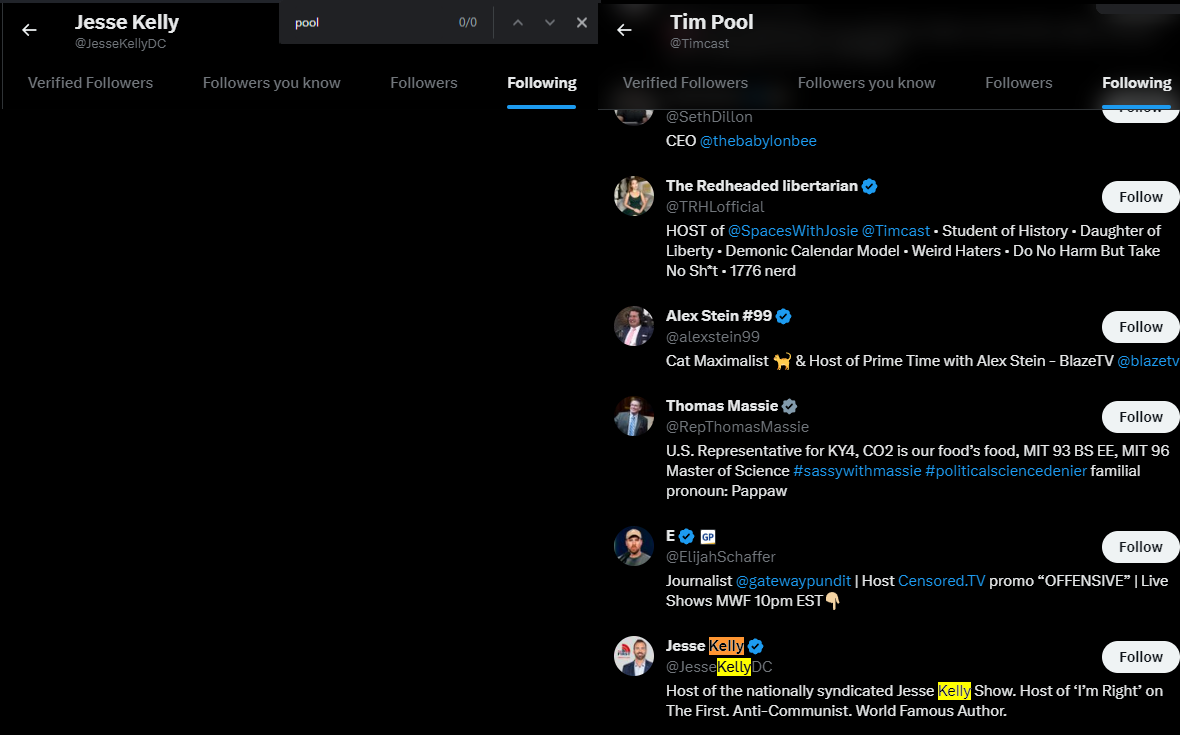
Task: Open @blazetv mention in Alex Stein bio
Action: coord(1148,361)
